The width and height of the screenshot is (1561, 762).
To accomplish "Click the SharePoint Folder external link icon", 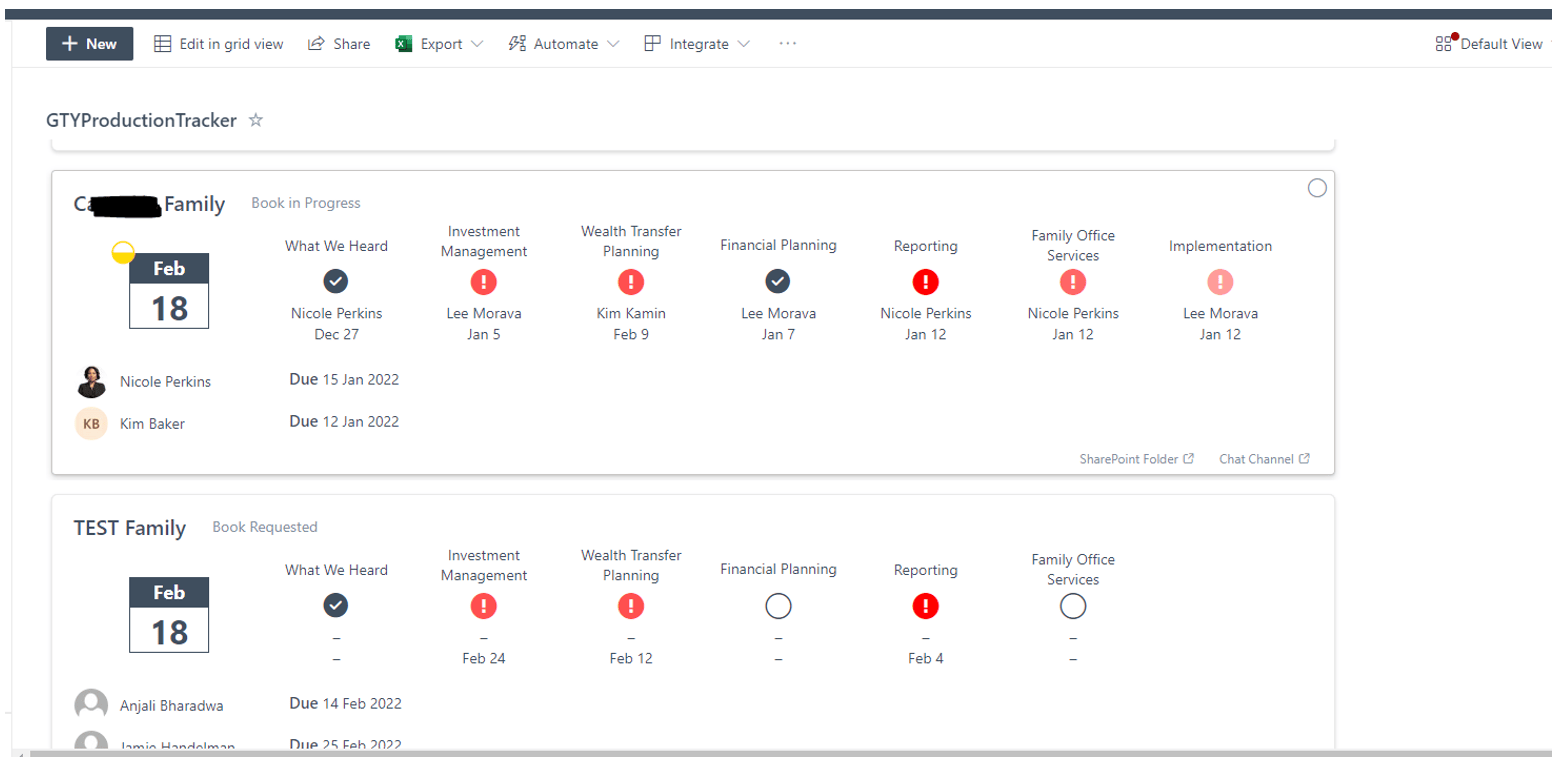I will point(1188,459).
